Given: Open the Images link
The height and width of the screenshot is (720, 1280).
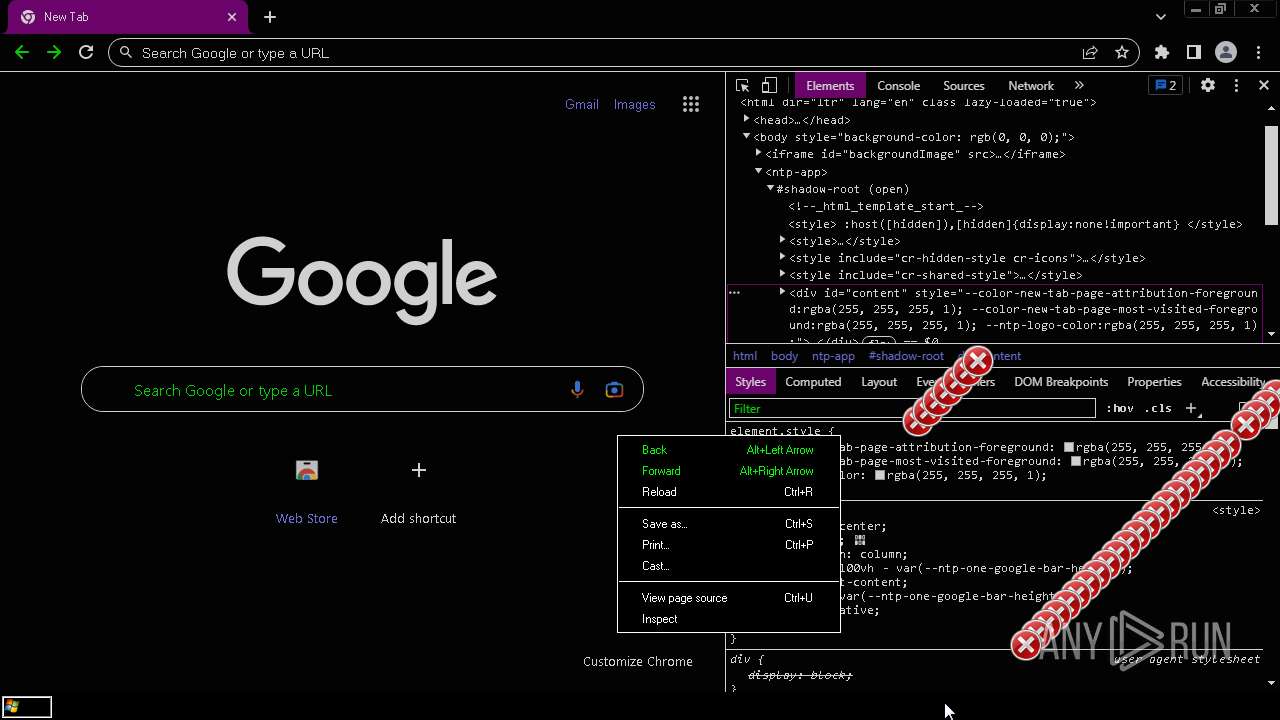Looking at the screenshot, I should coord(634,104).
